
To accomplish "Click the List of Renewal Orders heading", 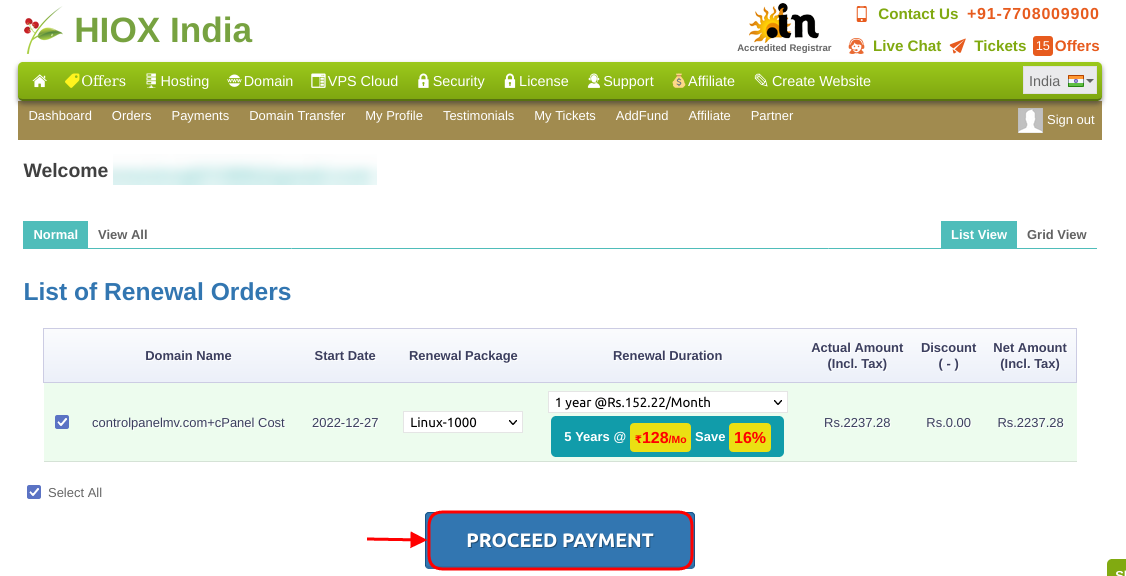I will point(157,292).
